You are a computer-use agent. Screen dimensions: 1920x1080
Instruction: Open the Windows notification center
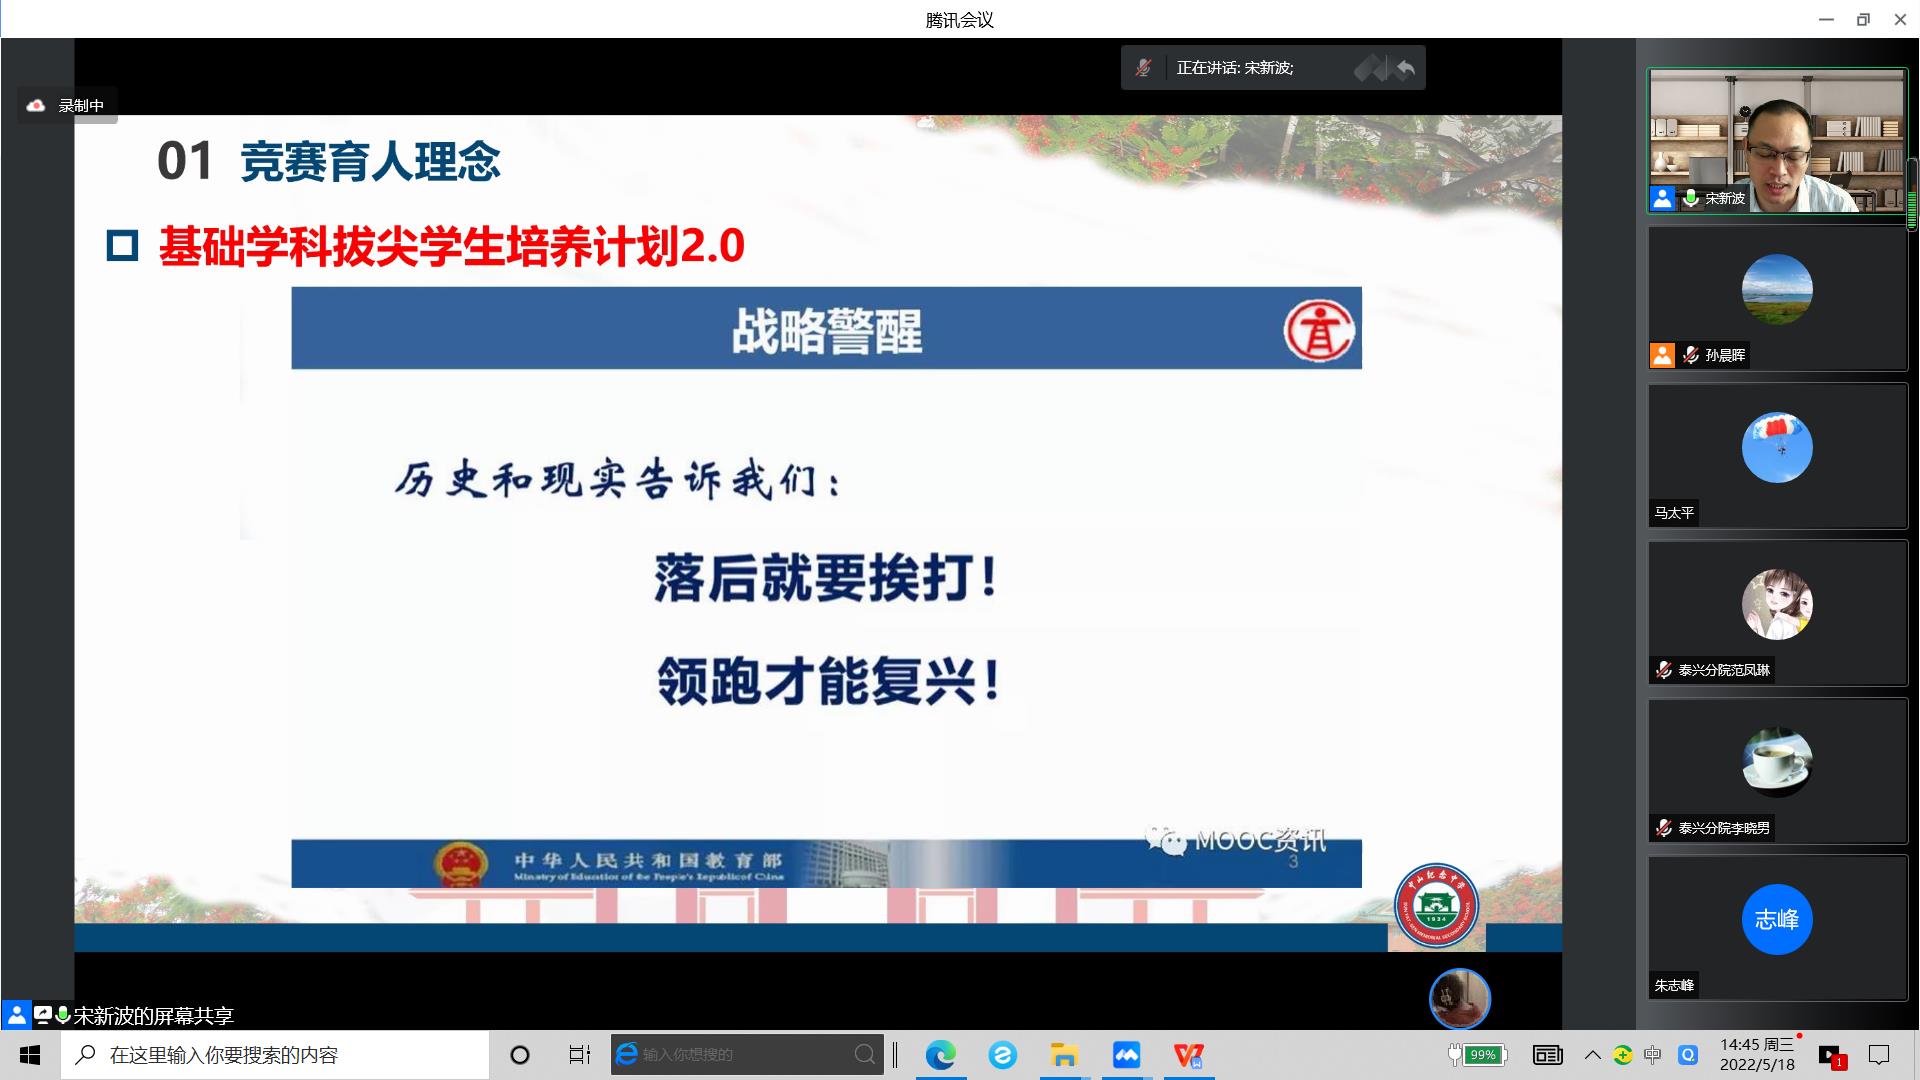1880,1055
